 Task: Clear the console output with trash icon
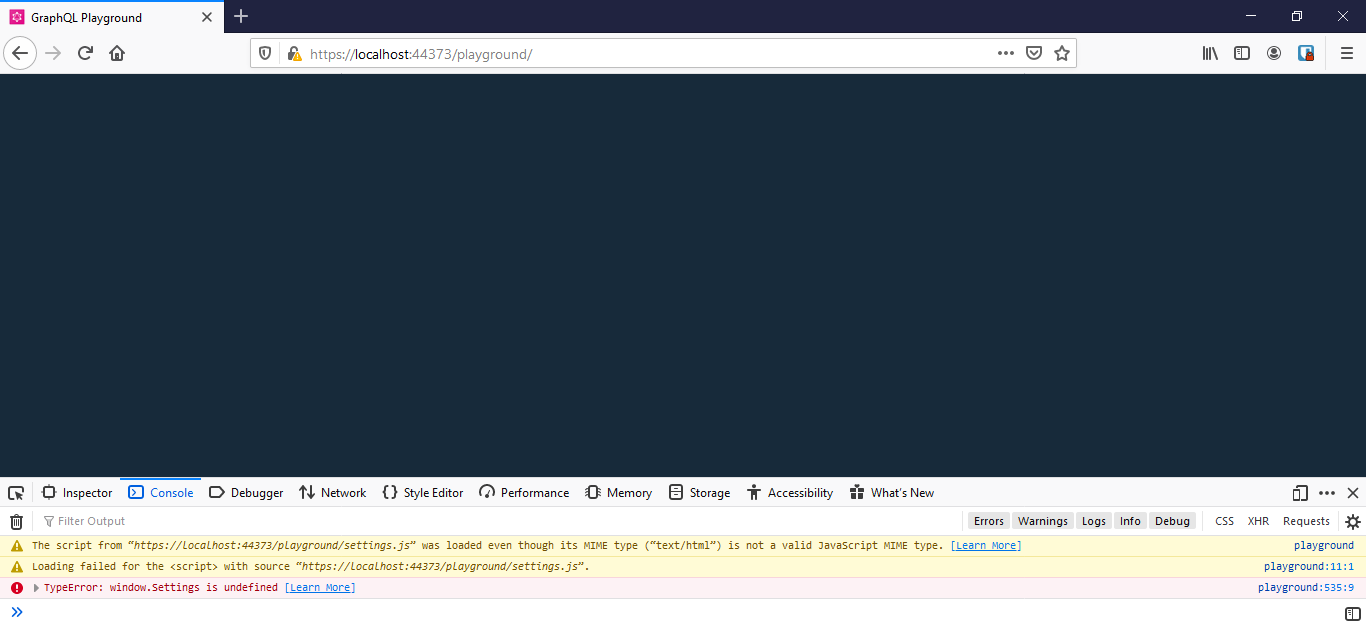[x=16, y=520]
